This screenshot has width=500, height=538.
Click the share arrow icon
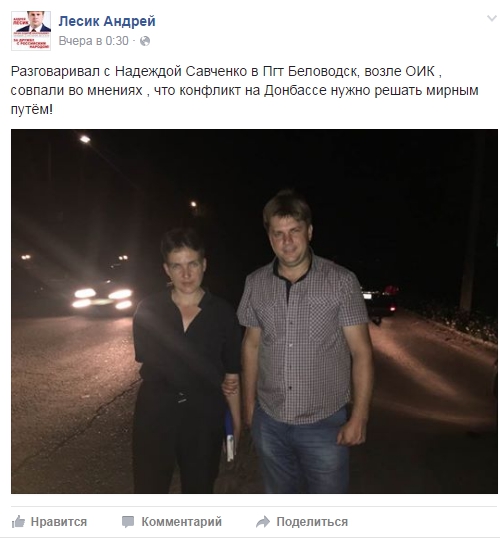pos(263,522)
